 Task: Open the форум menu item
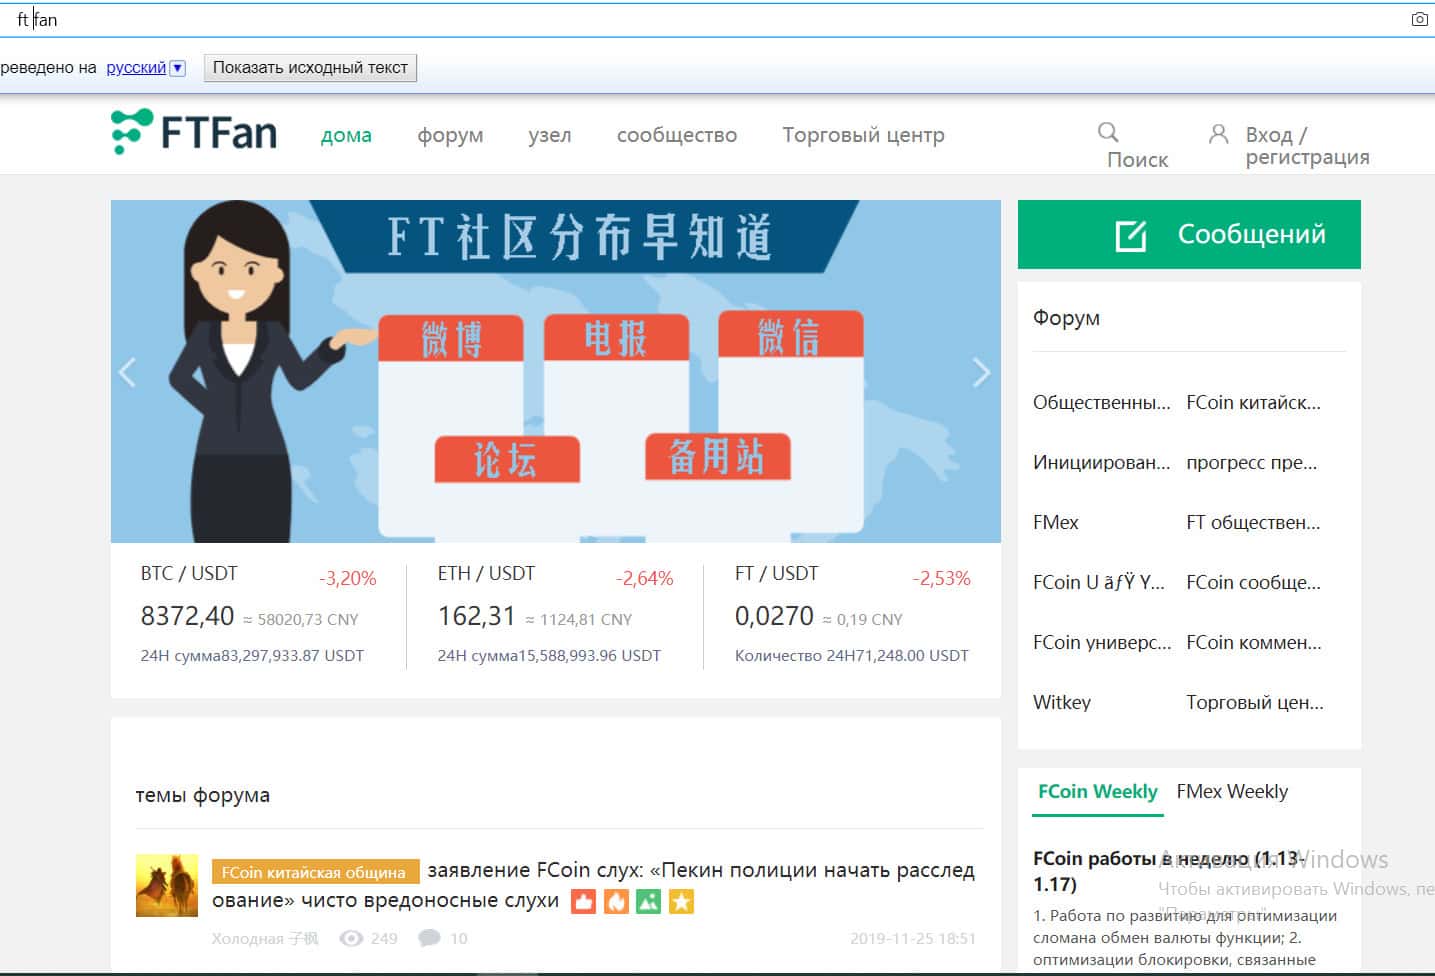(x=450, y=135)
